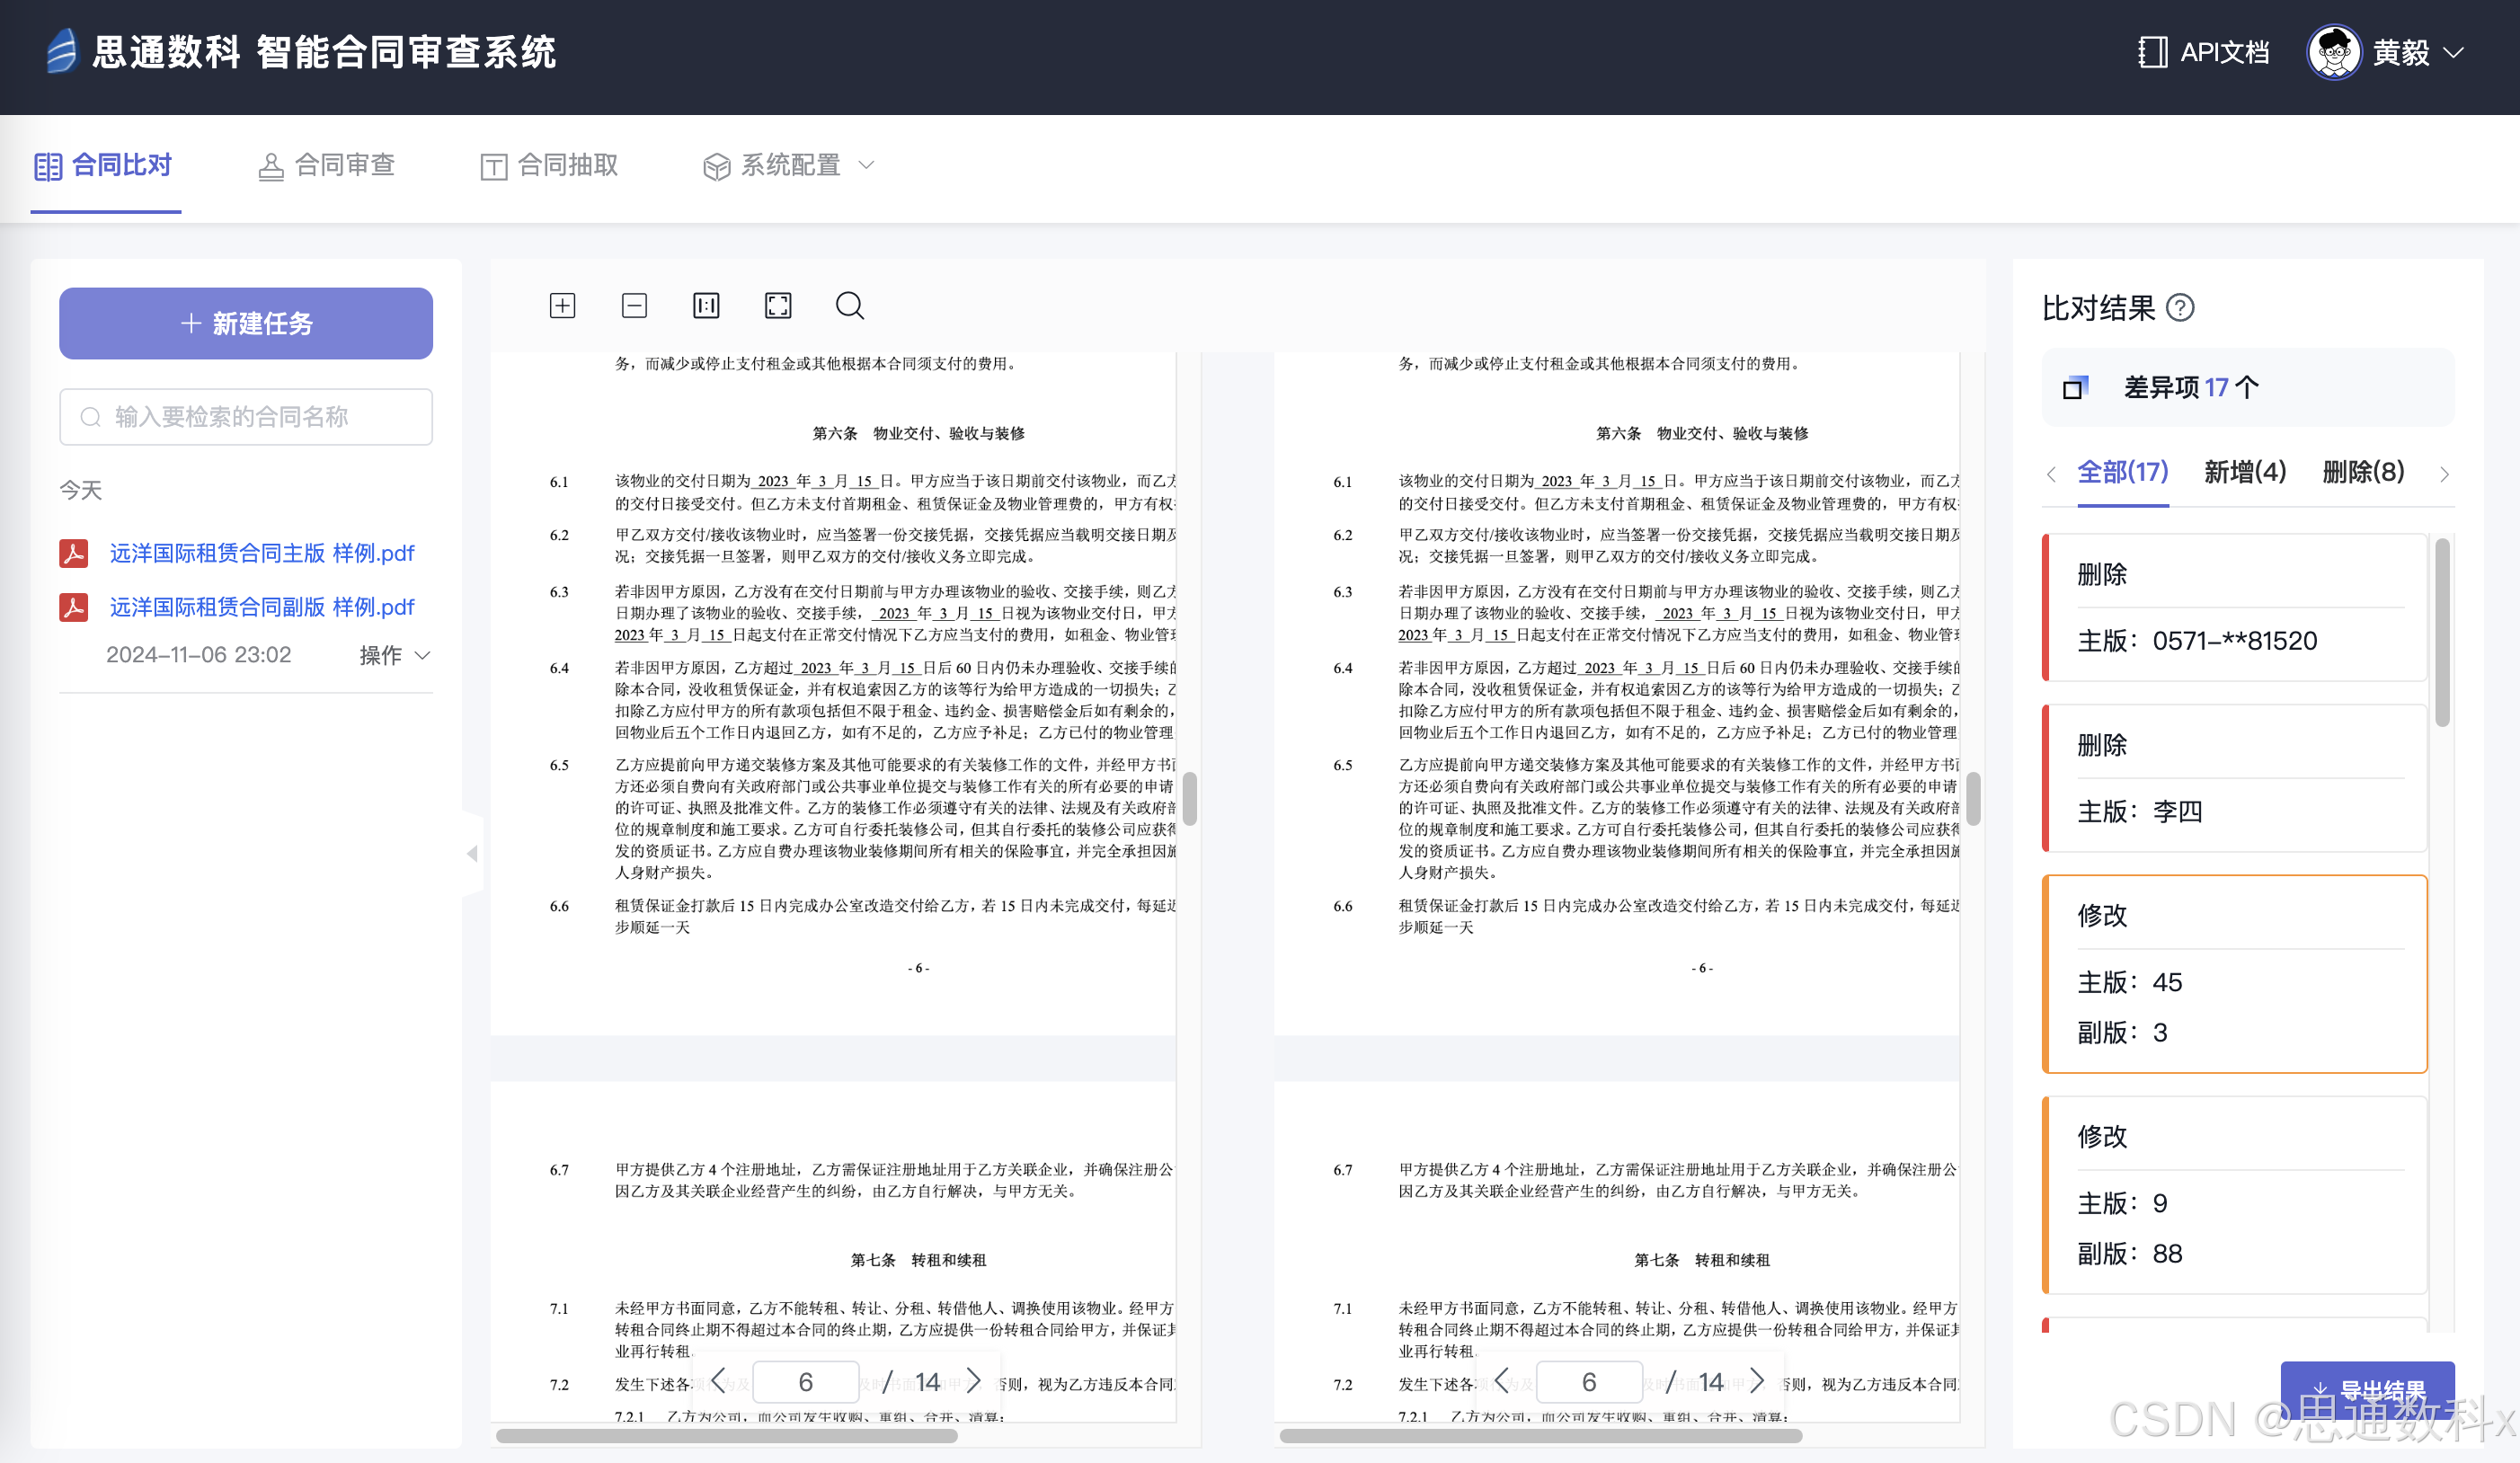The width and height of the screenshot is (2520, 1463).
Task: Open the API文档 icon link
Action: coord(2152,52)
